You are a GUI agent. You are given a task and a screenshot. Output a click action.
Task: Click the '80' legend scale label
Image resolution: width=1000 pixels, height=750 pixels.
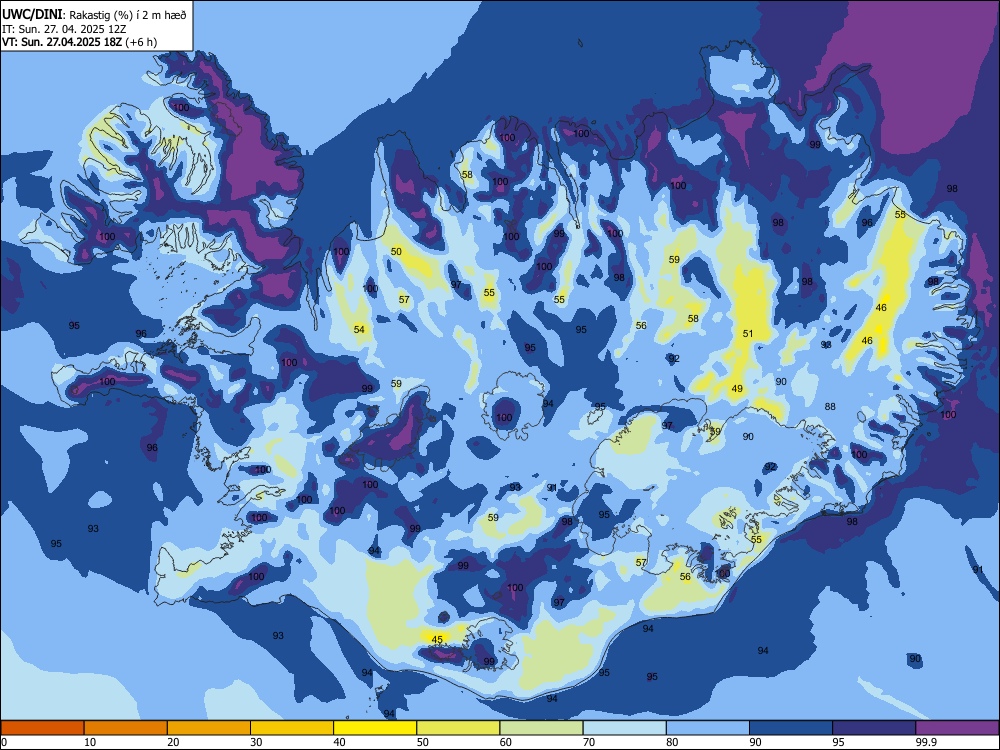[x=672, y=742]
